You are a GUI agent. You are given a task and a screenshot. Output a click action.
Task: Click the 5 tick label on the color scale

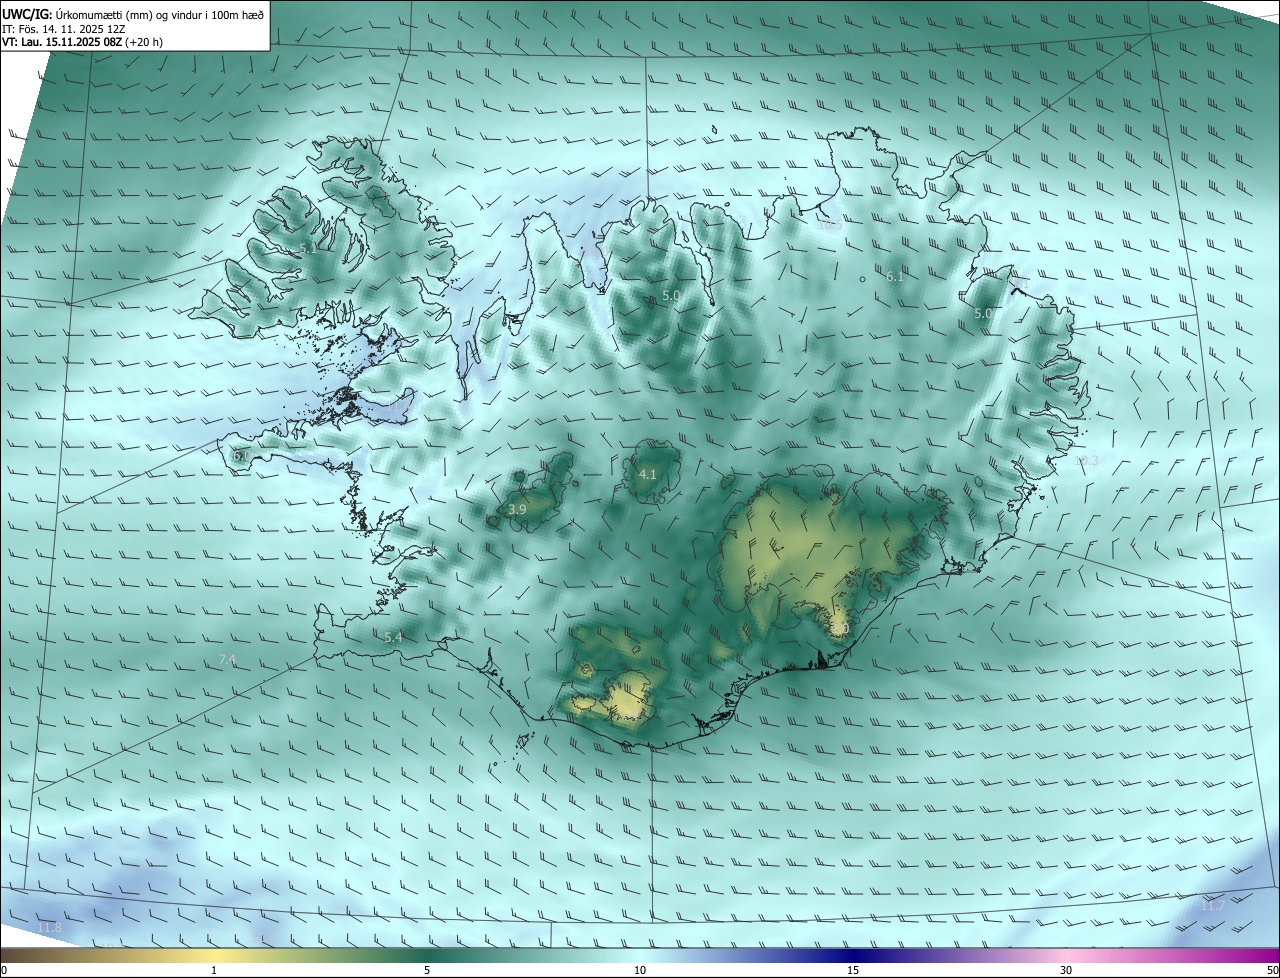click(x=427, y=971)
